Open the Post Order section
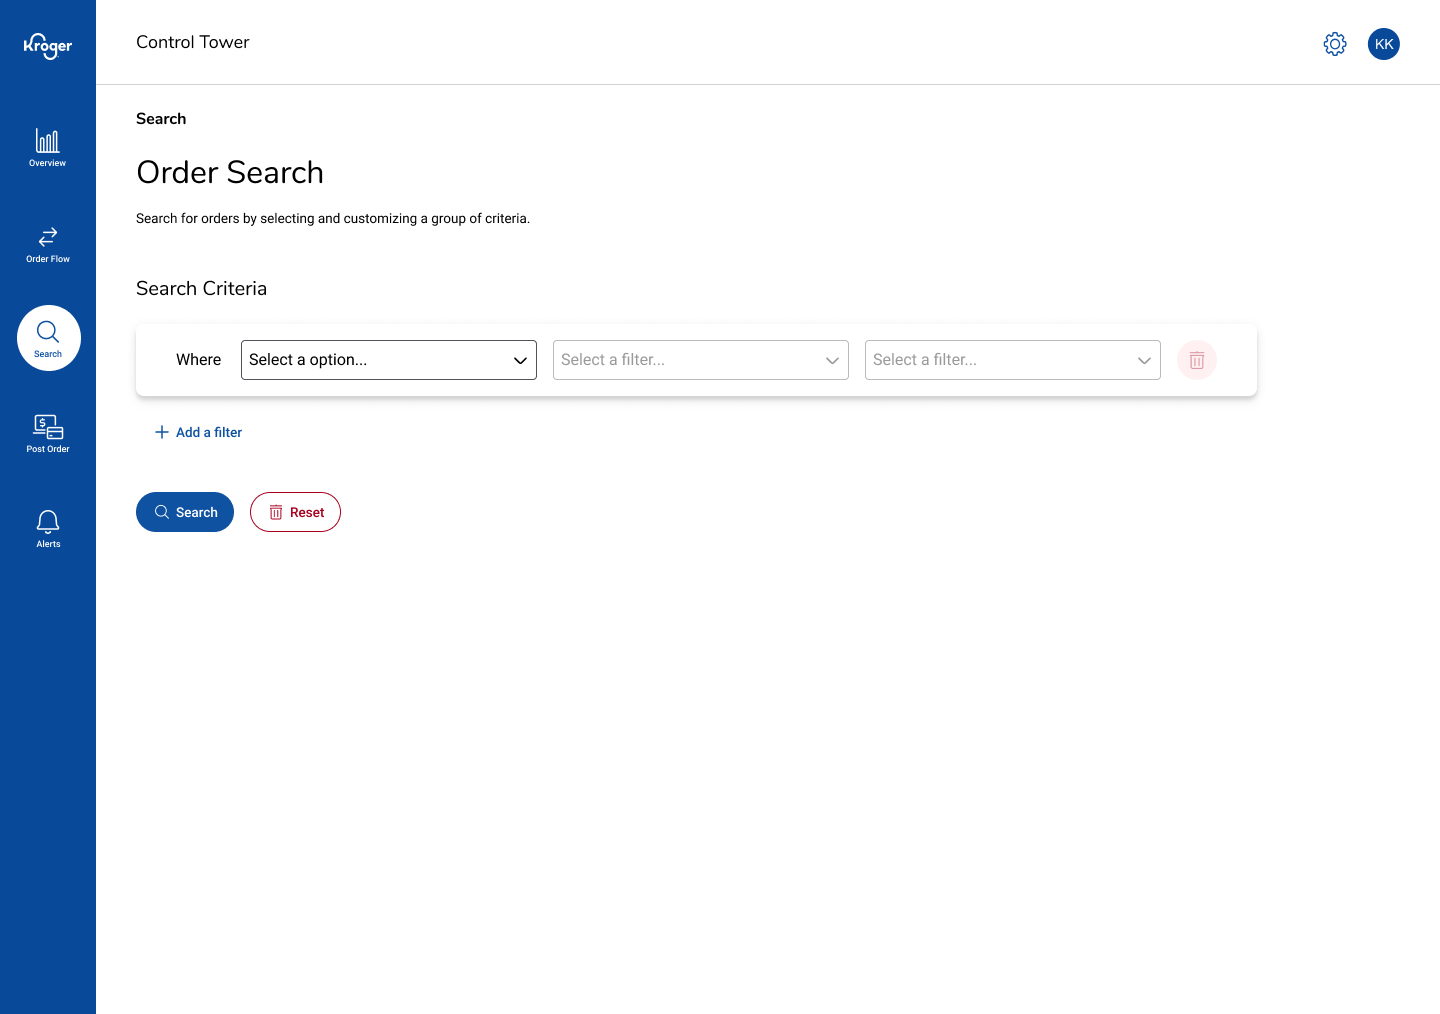1440x1014 pixels. pyautogui.click(x=48, y=434)
